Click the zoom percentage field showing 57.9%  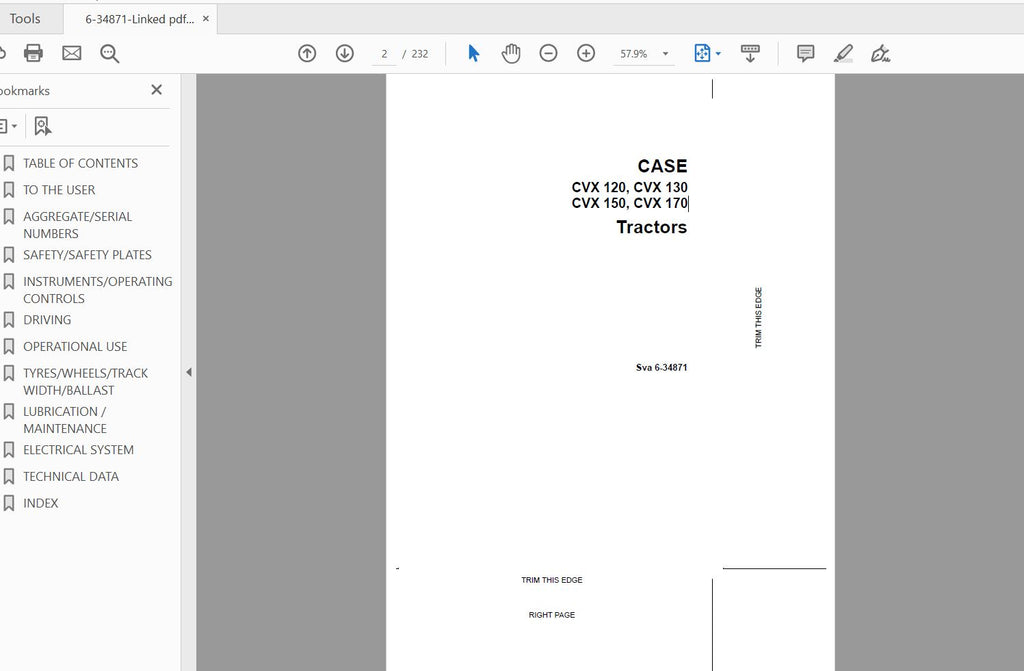pos(633,54)
